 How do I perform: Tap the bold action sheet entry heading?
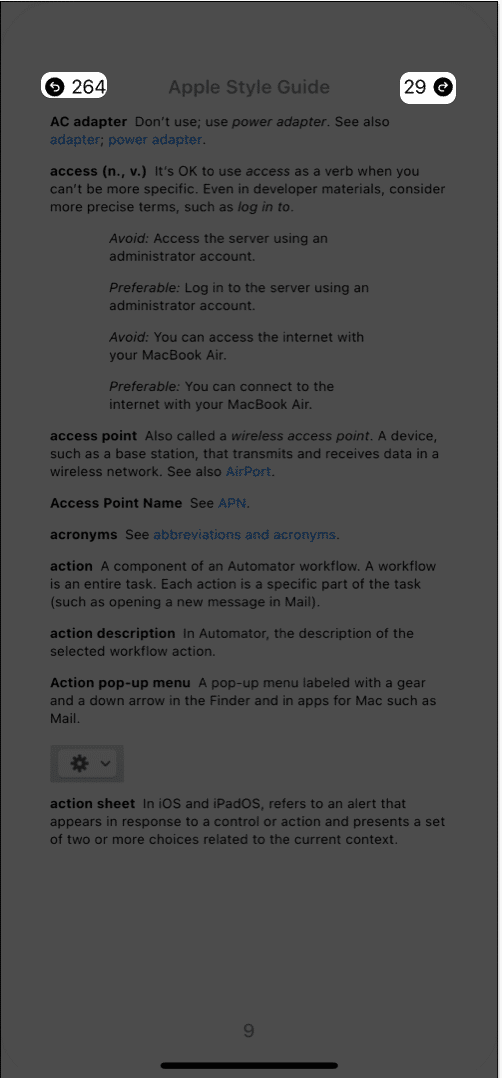(92, 804)
